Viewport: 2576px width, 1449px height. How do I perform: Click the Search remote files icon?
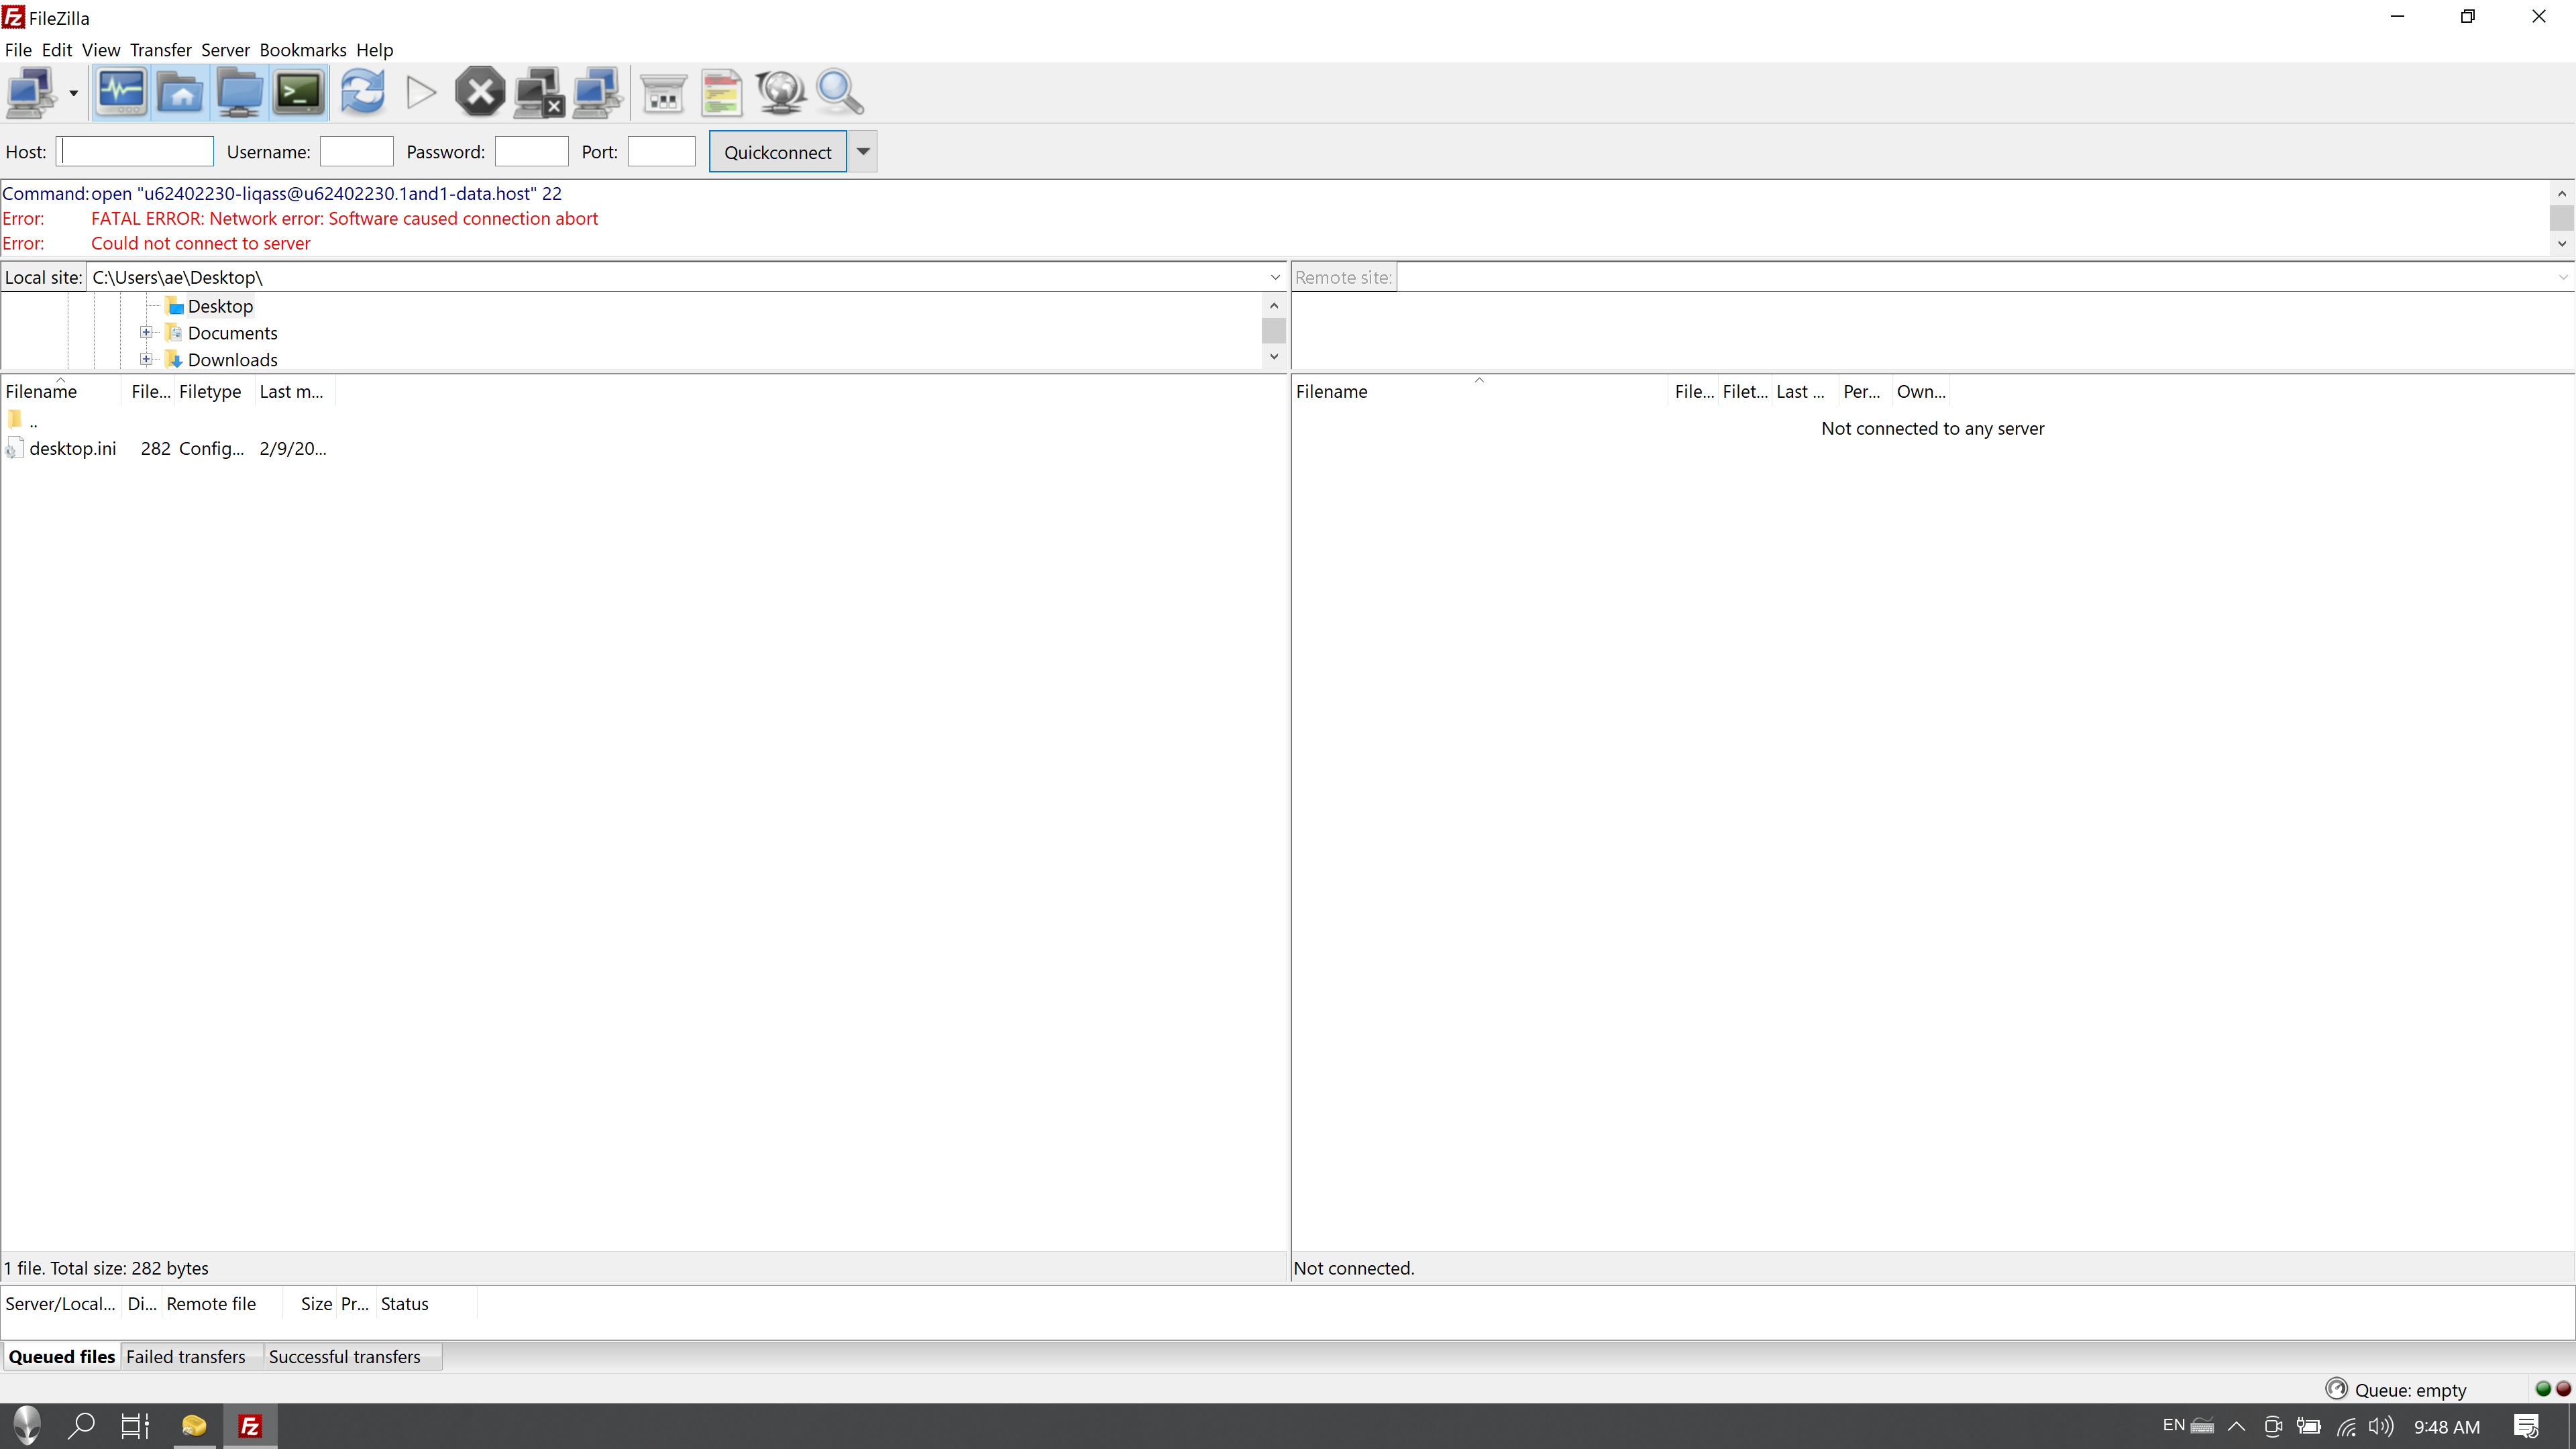pos(839,92)
